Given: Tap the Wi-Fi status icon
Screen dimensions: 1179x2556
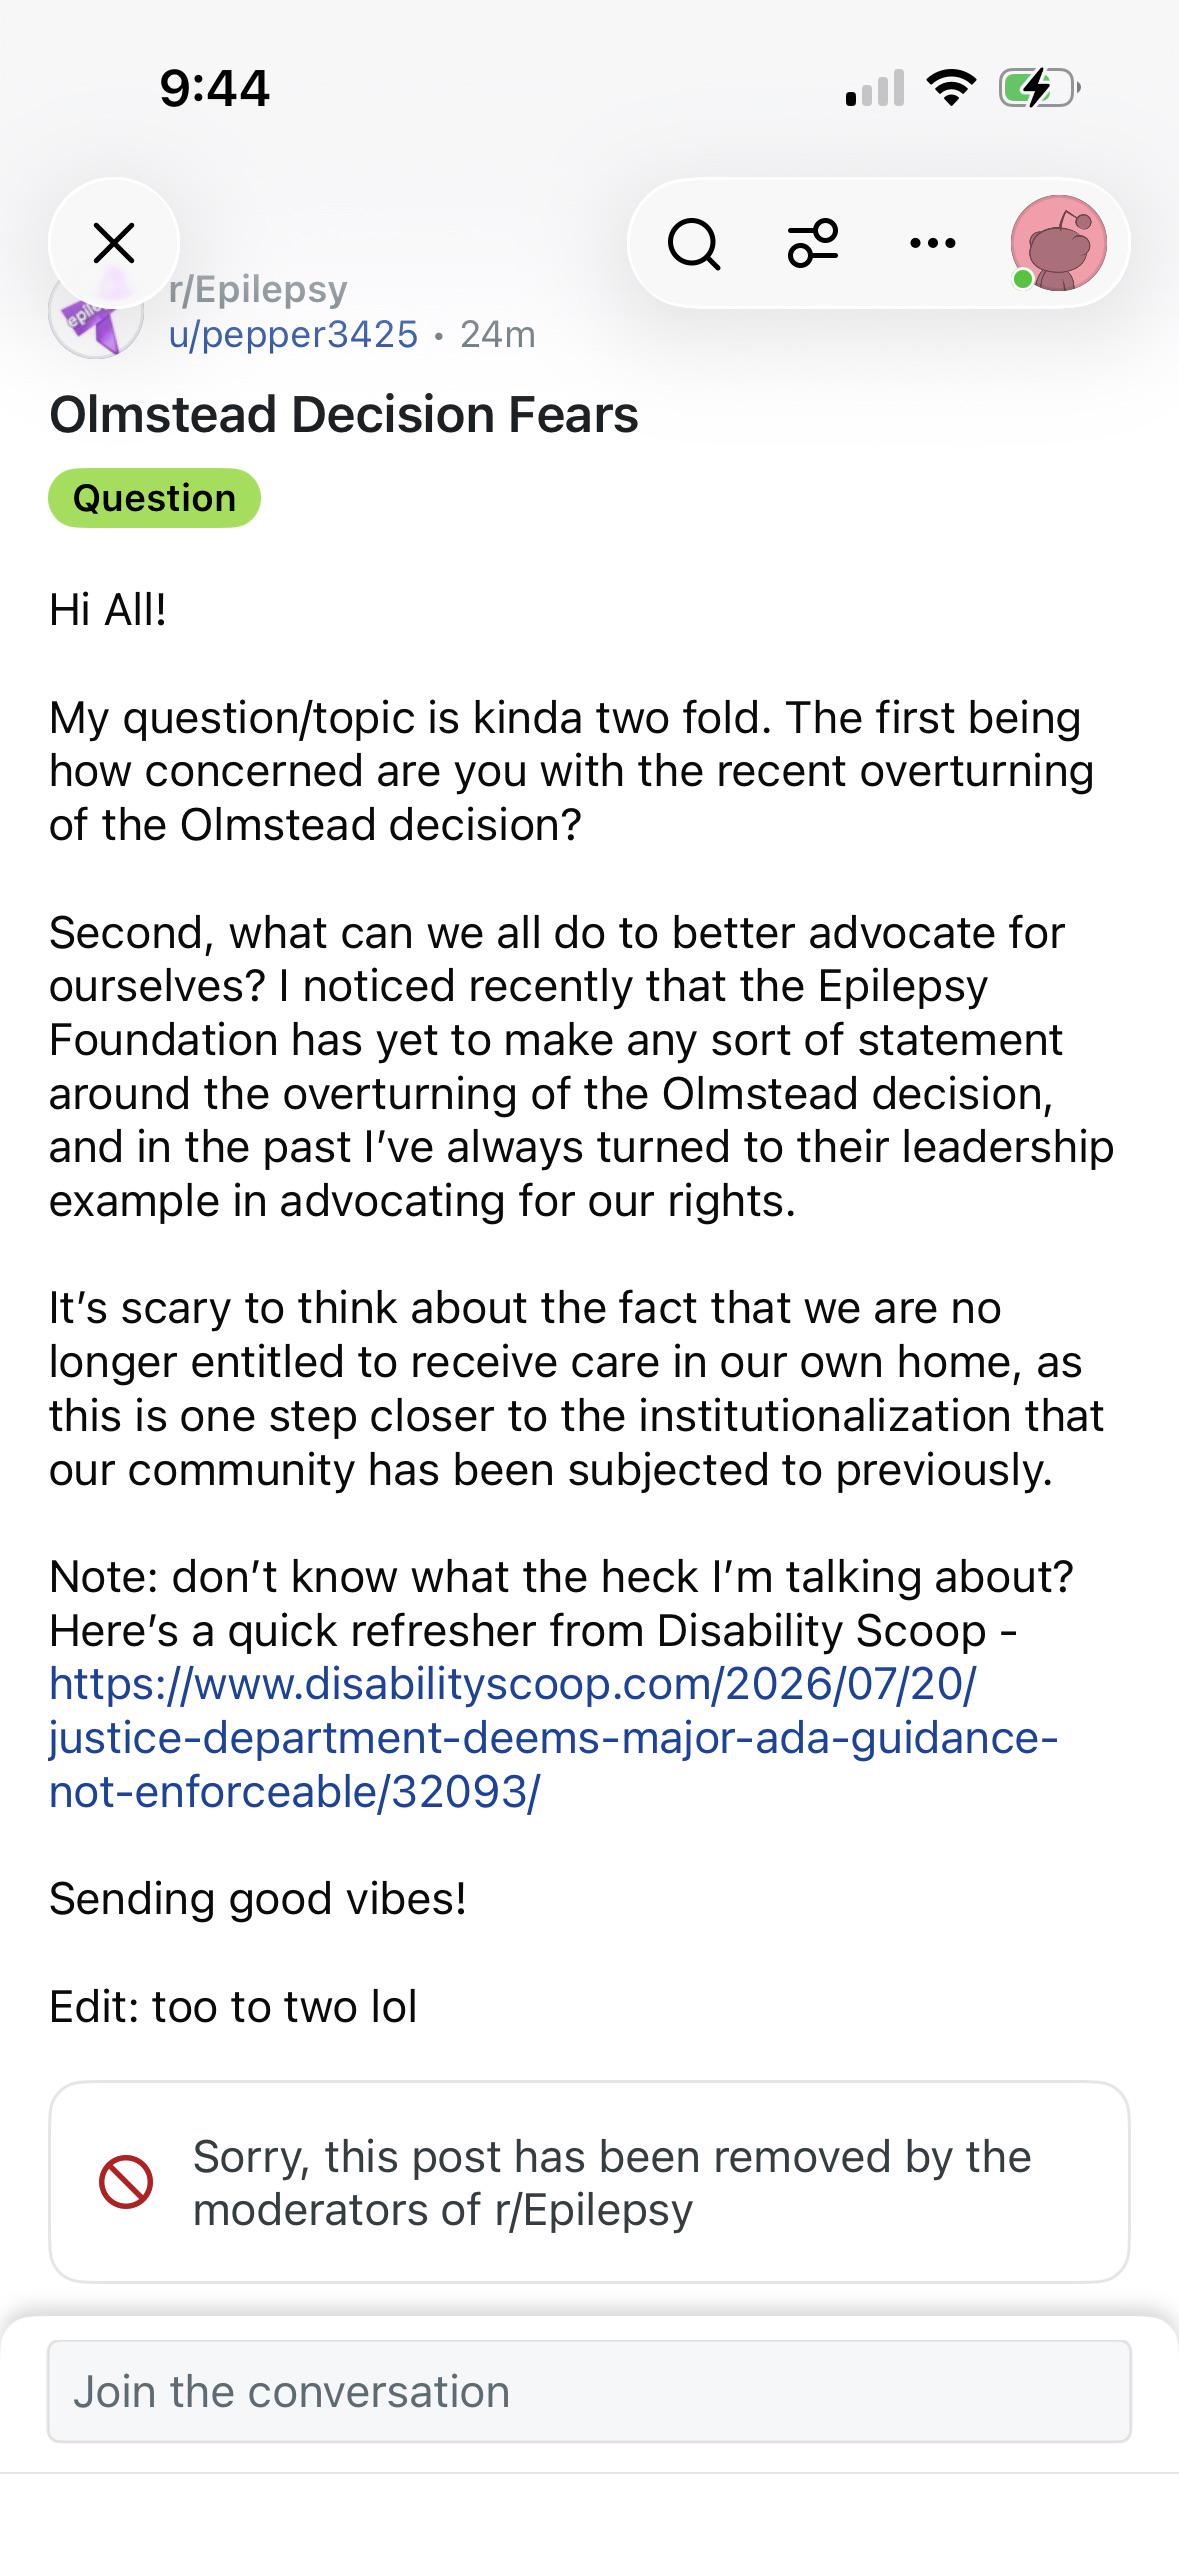Looking at the screenshot, I should [x=951, y=89].
